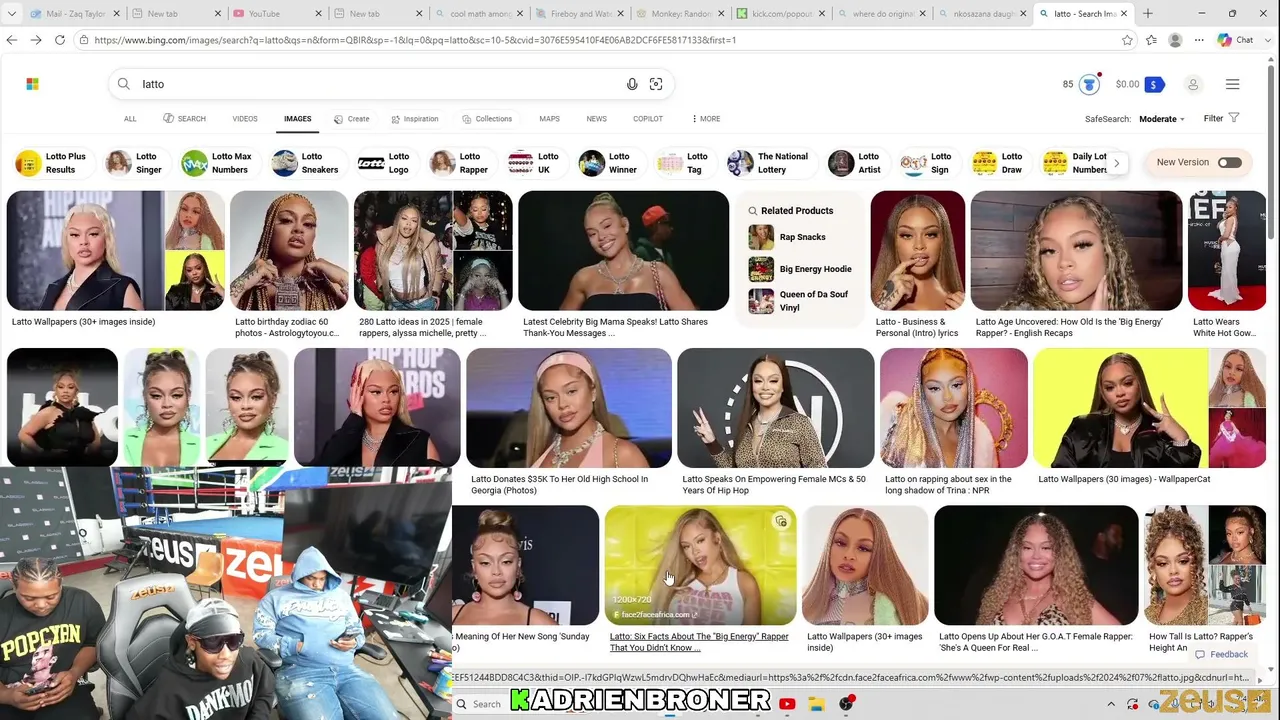The image size is (1280, 720).
Task: Show more suggestion chips with the right arrow
Action: pyautogui.click(x=1116, y=163)
